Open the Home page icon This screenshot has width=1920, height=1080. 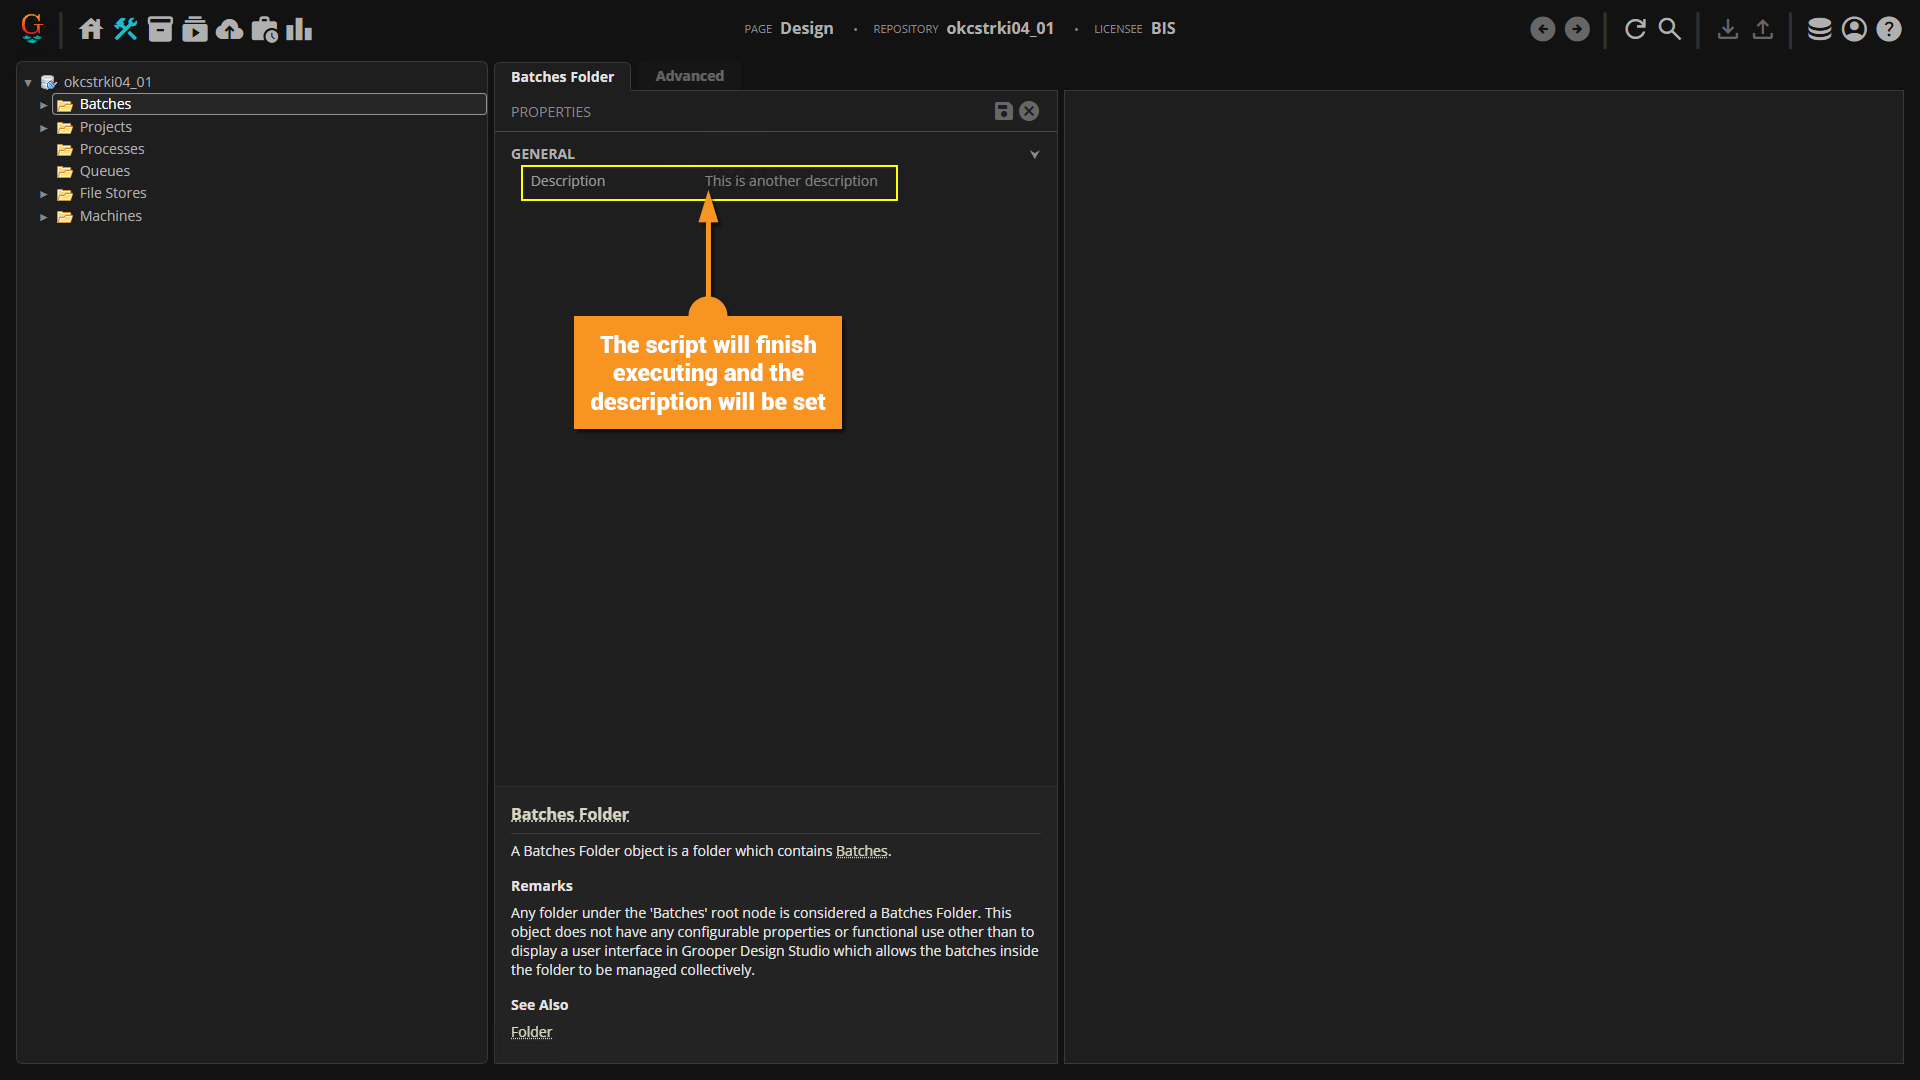pos(91,29)
